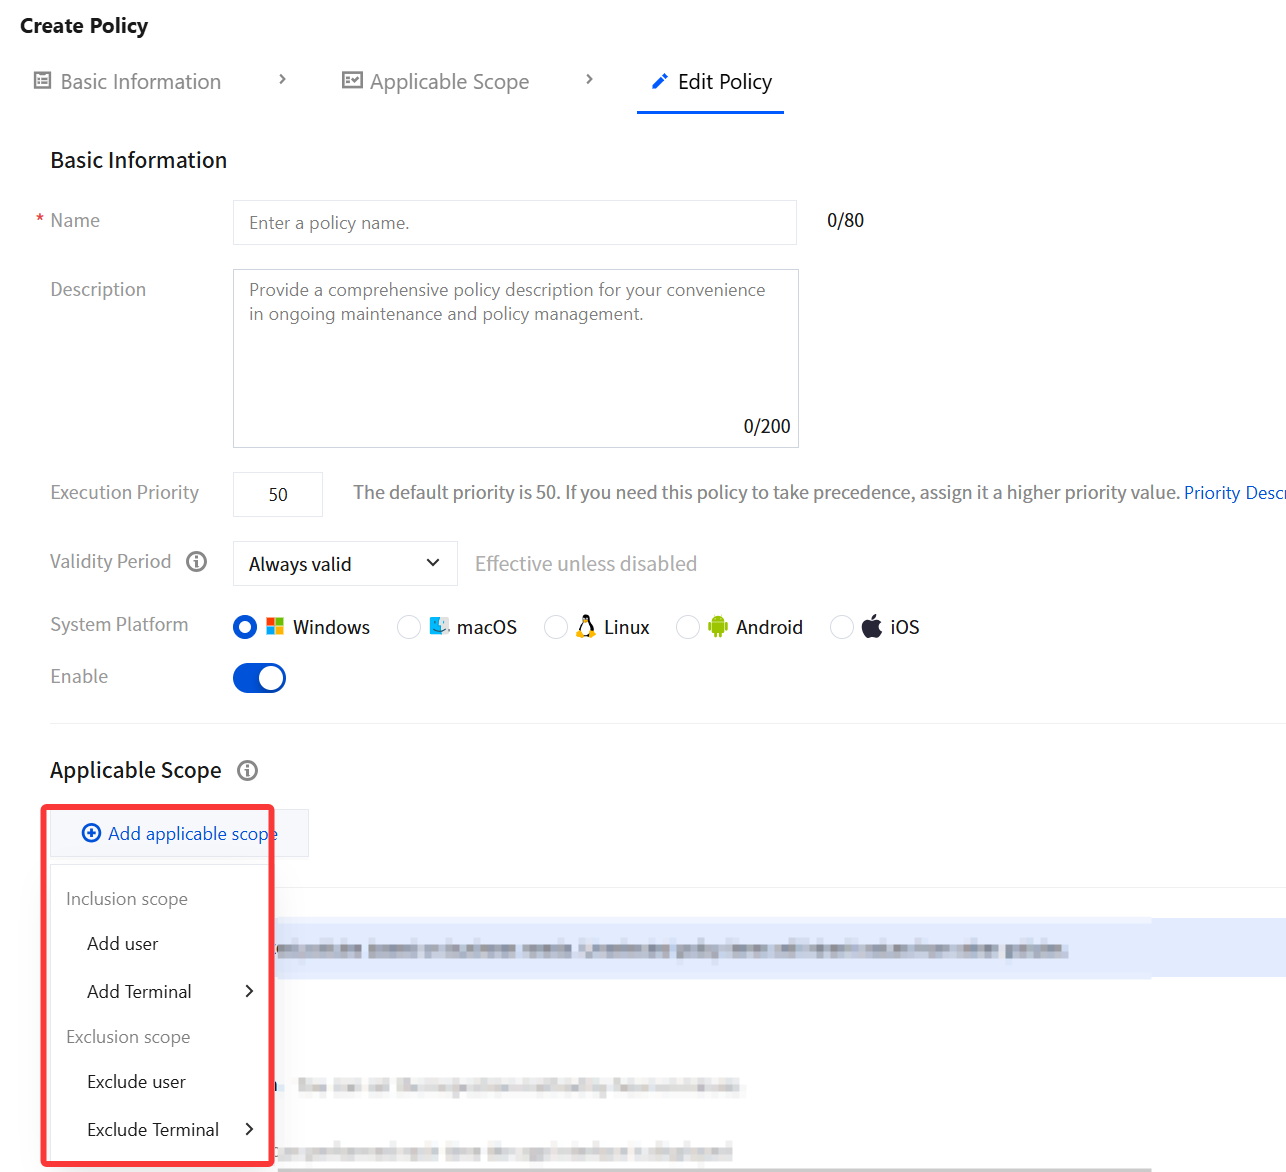Open the Priority Description link
This screenshot has width=1286, height=1172.
click(x=1234, y=493)
